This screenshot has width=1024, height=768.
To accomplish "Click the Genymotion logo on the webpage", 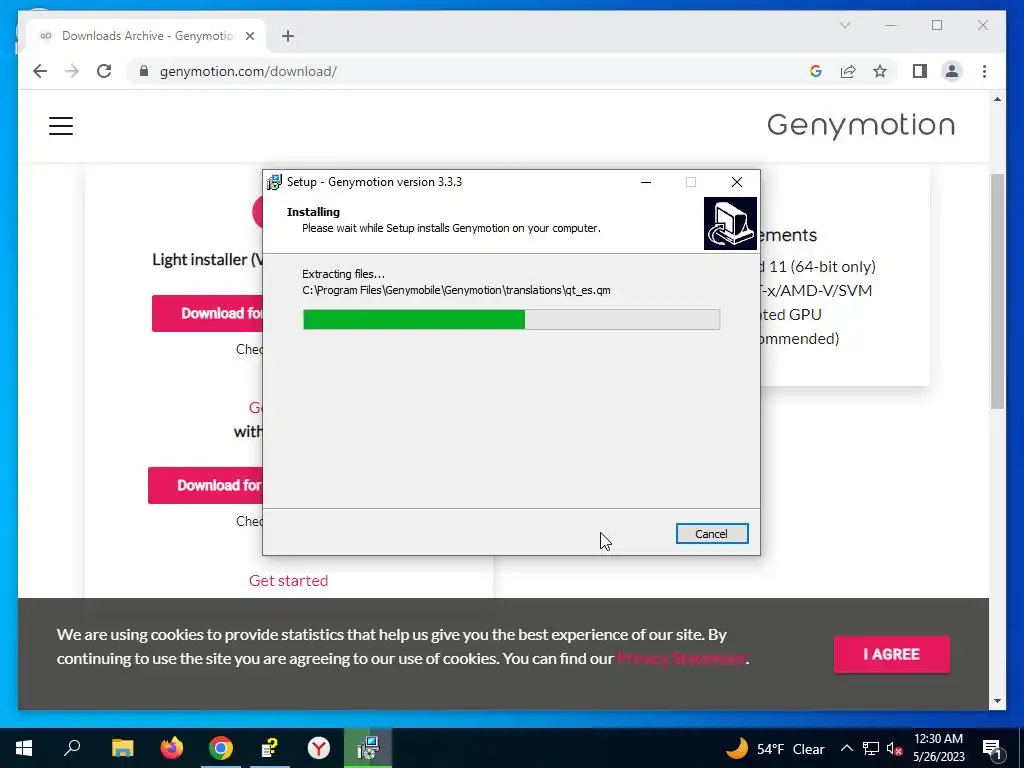I will click(861, 125).
